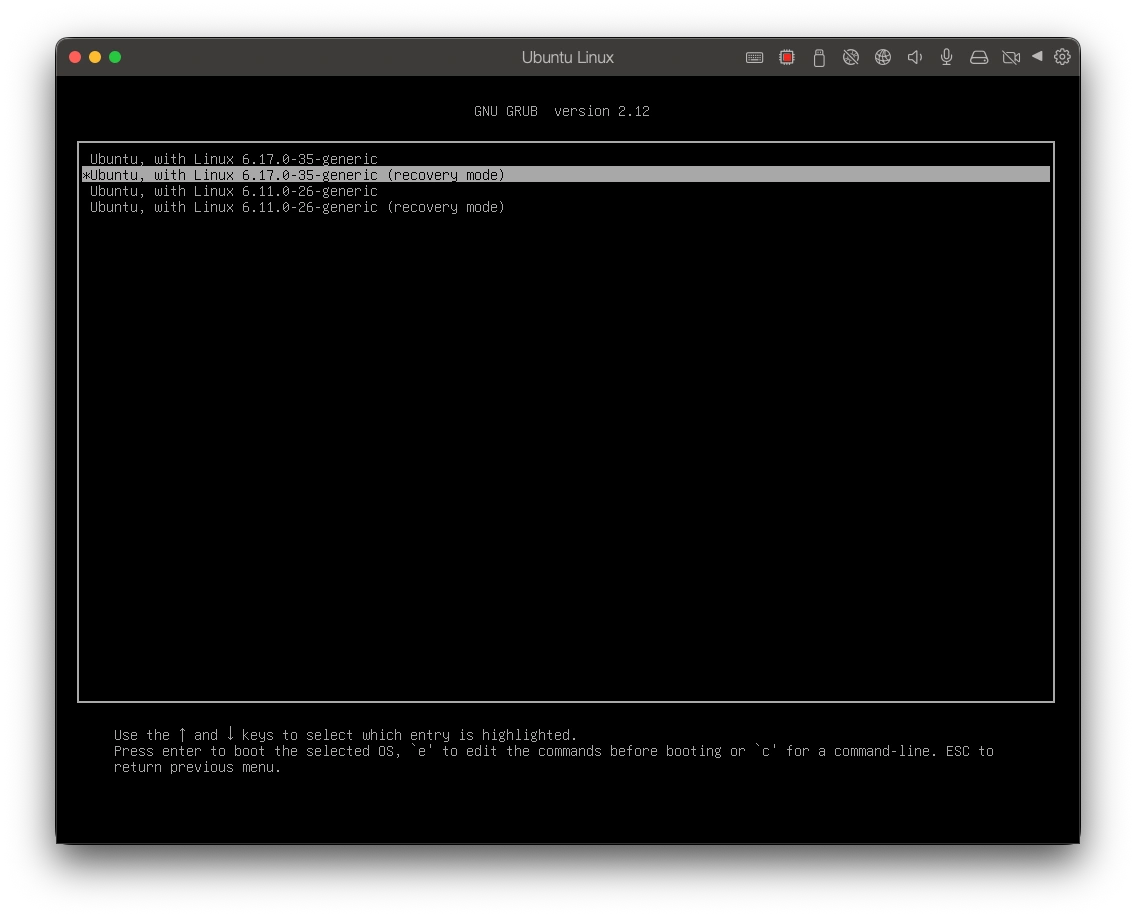Click the Ubuntu Linux window title
The width and height of the screenshot is (1136, 918).
click(x=568, y=57)
